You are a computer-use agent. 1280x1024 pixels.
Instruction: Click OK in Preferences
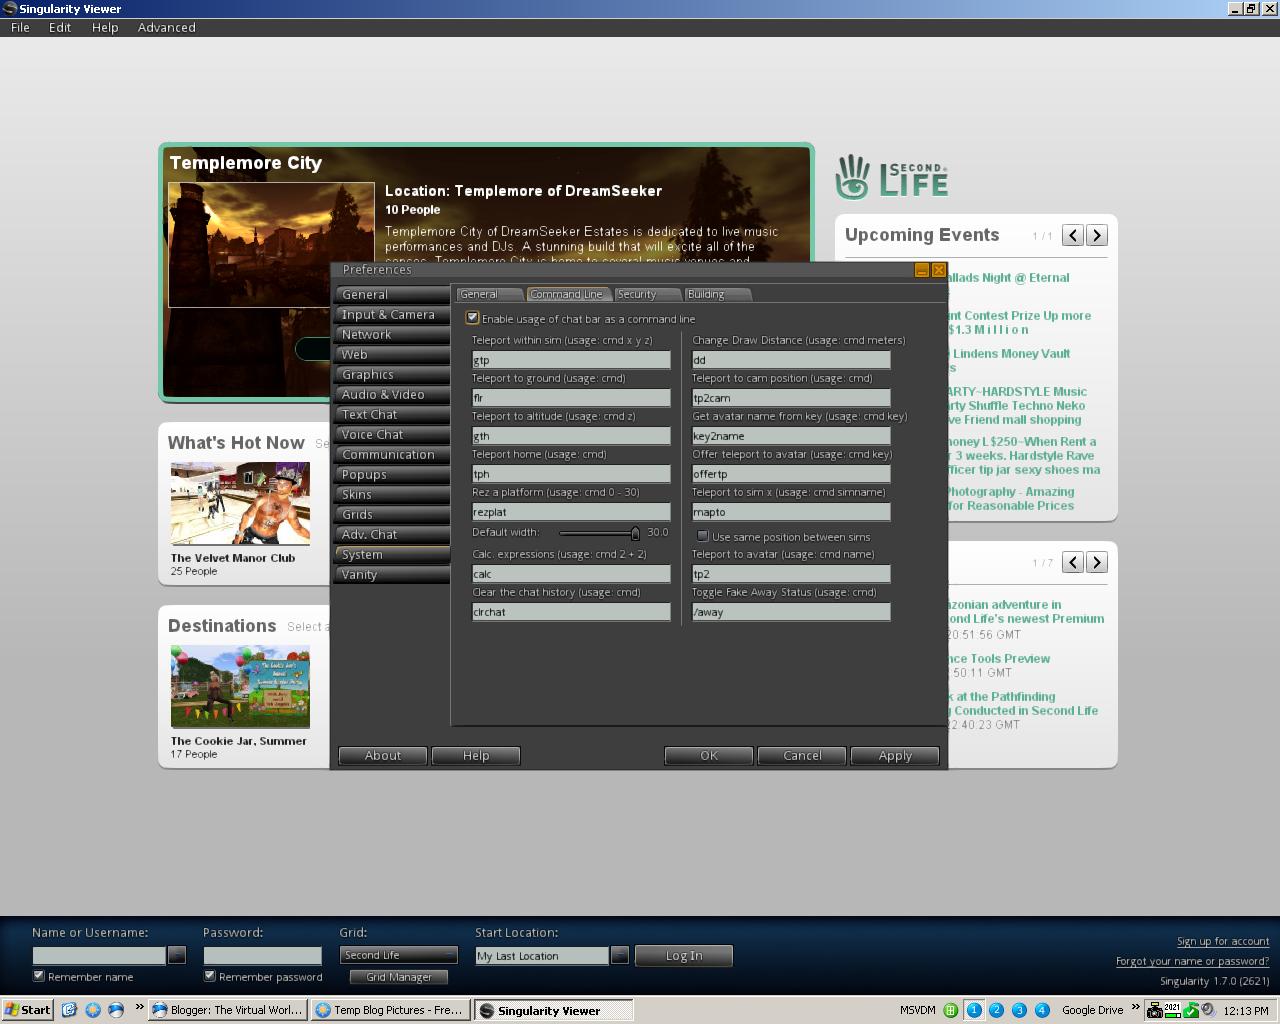pyautogui.click(x=709, y=756)
